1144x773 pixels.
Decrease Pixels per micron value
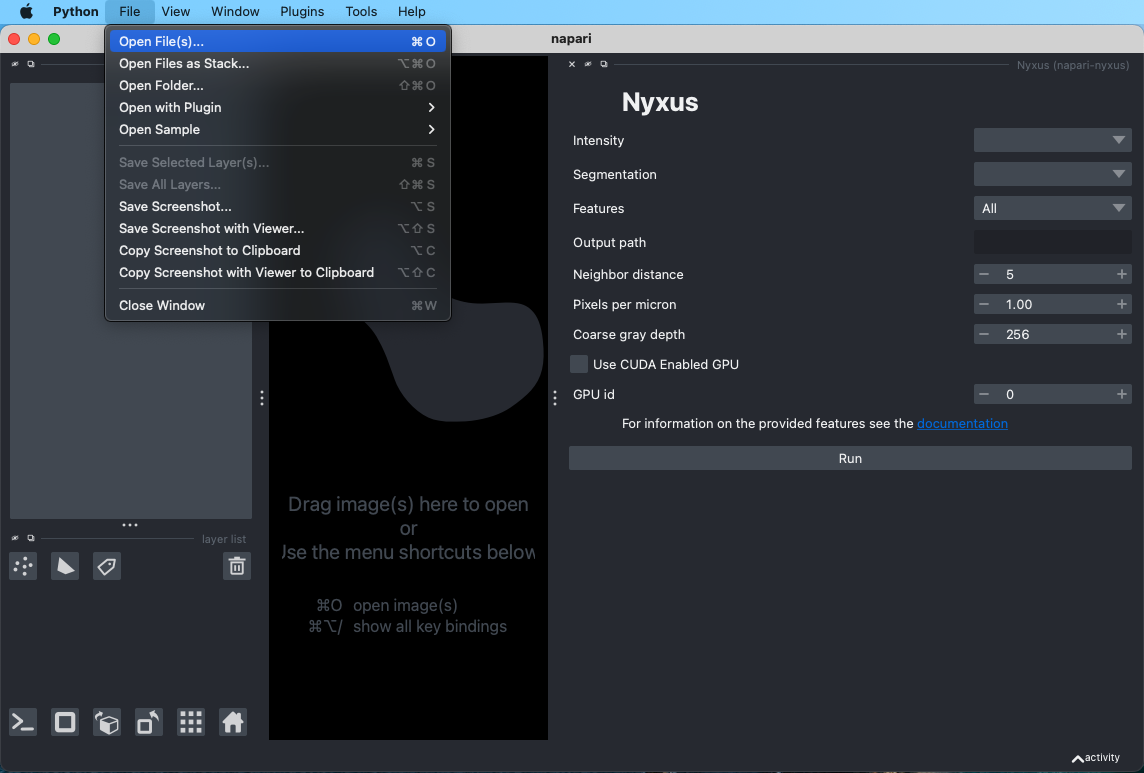click(984, 304)
